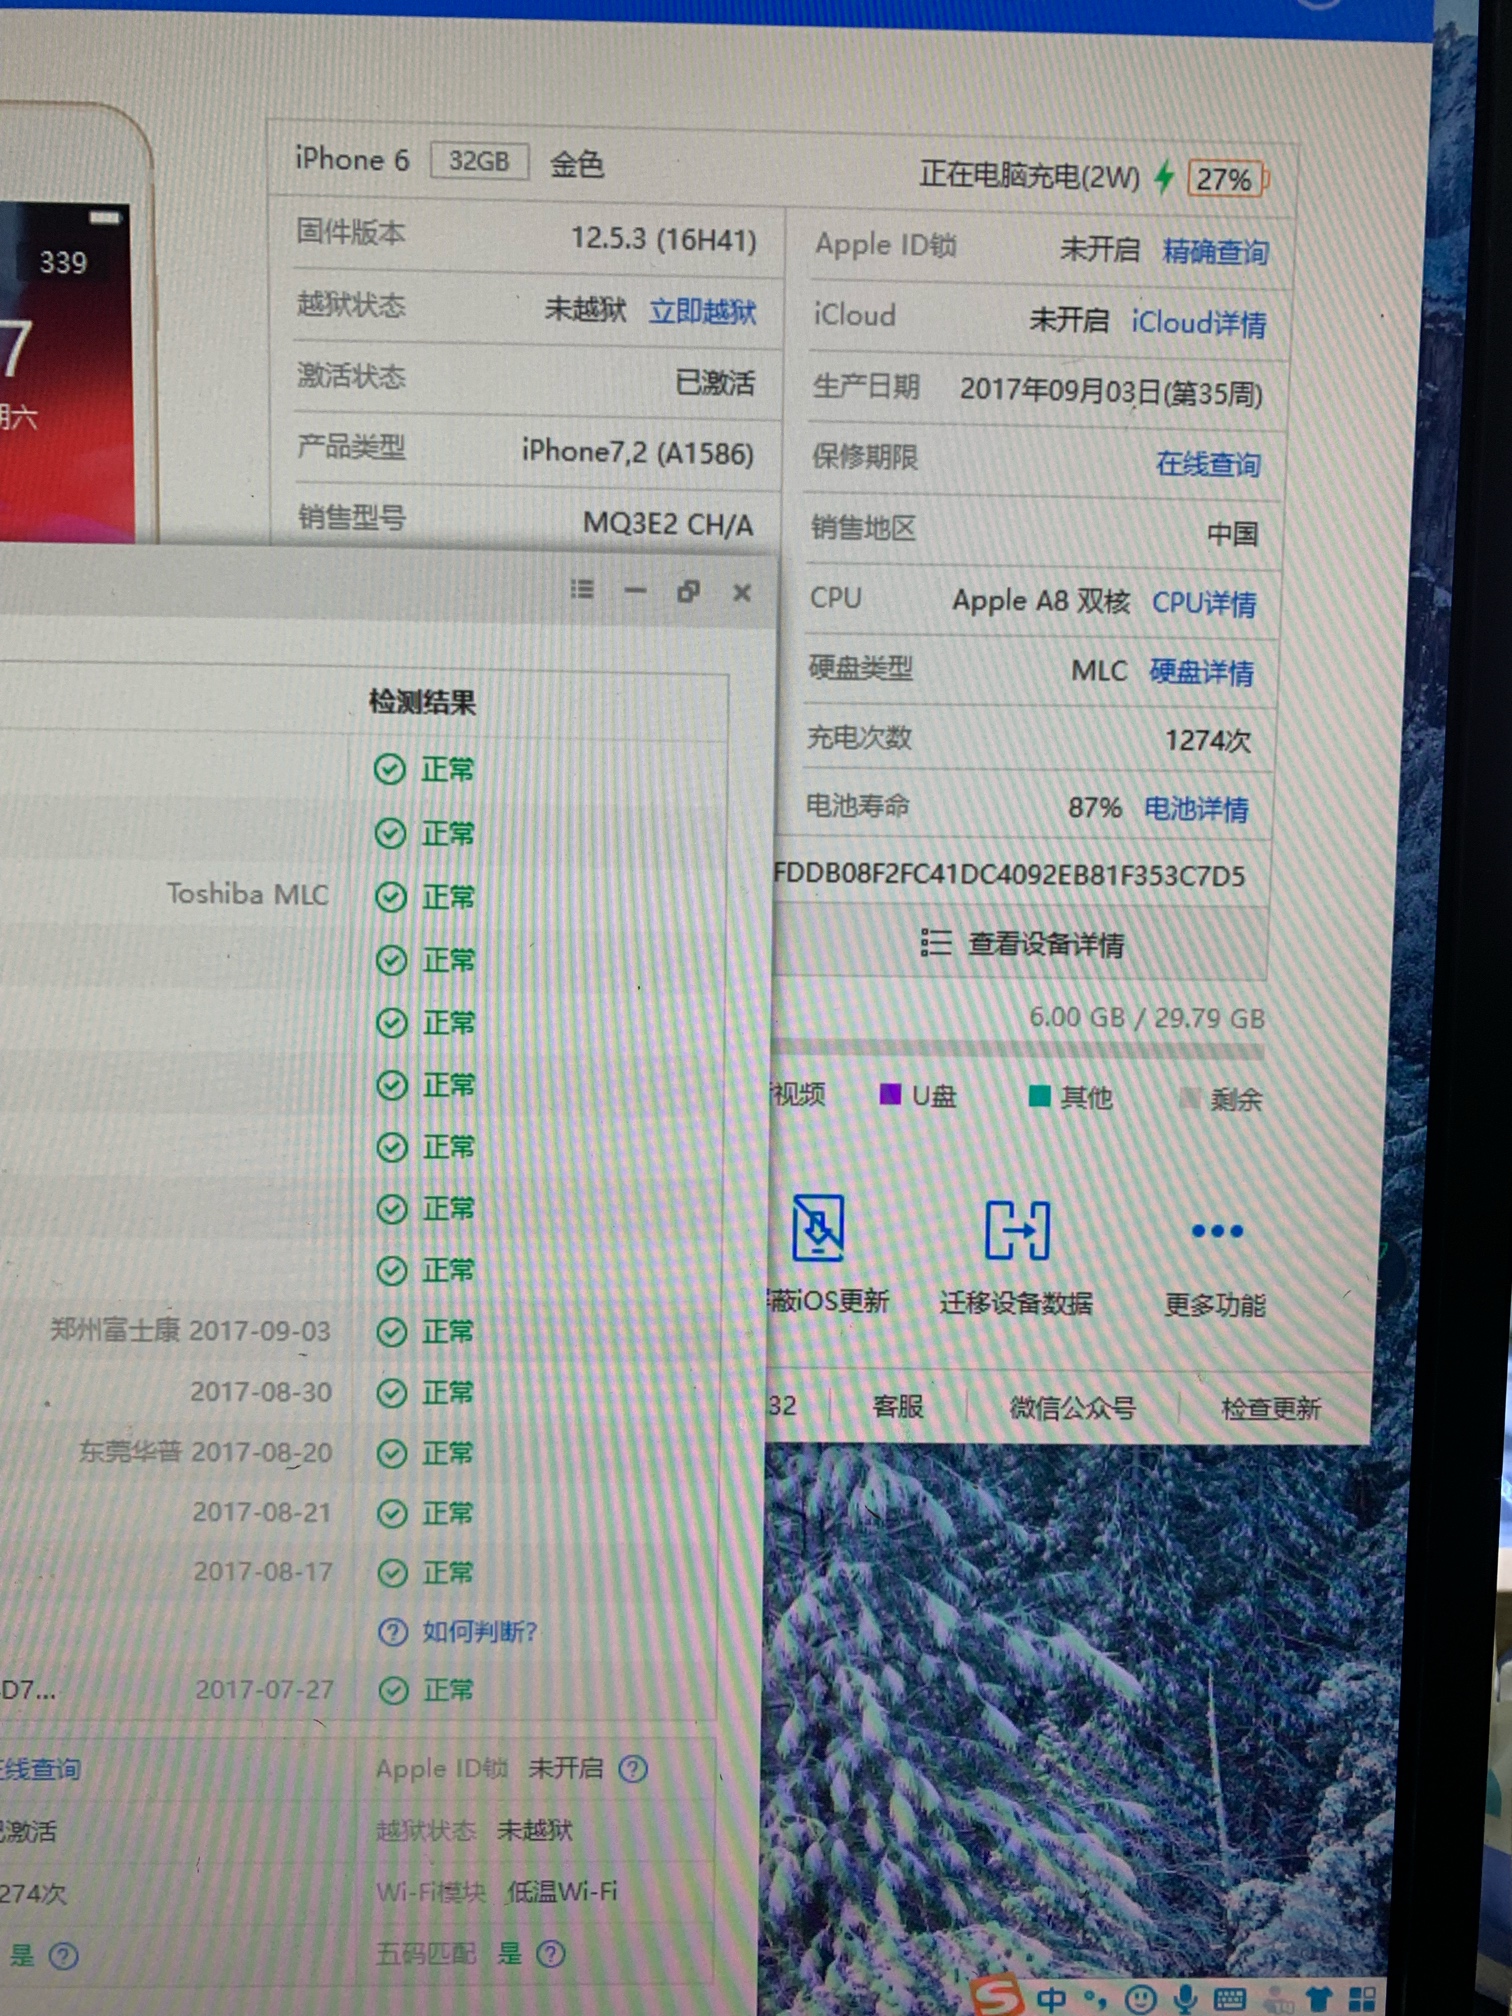Open the 电池详情 link
This screenshot has width=1512, height=2016.
click(1196, 808)
